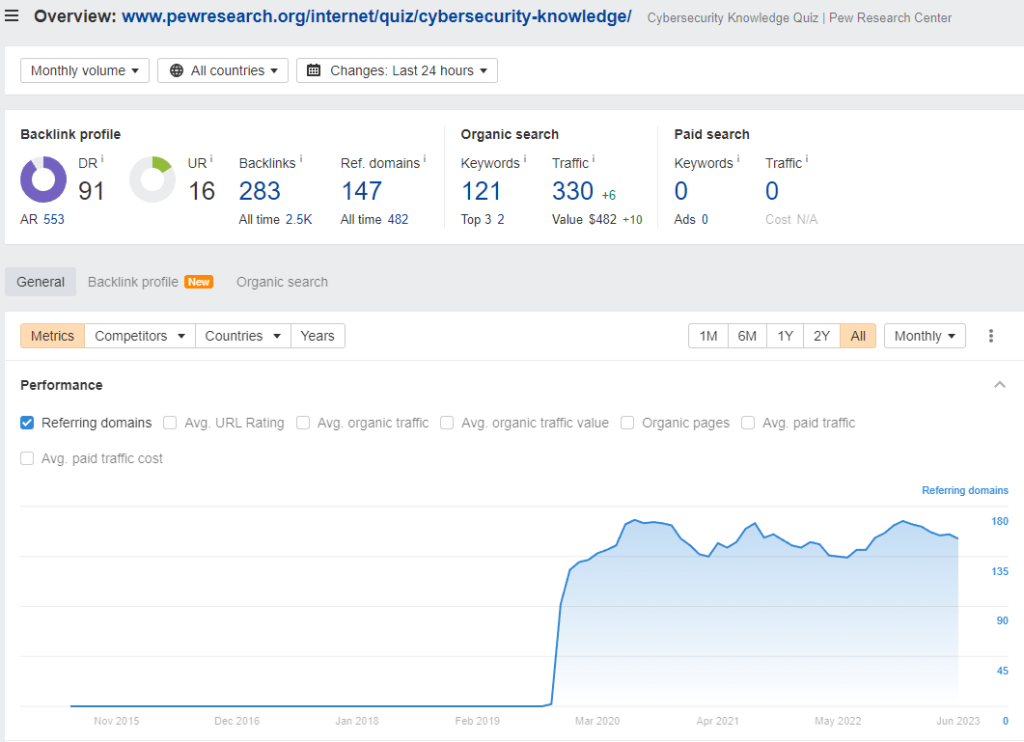Switch to the Backlink profile tab
The height and width of the screenshot is (742, 1024).
coord(133,282)
